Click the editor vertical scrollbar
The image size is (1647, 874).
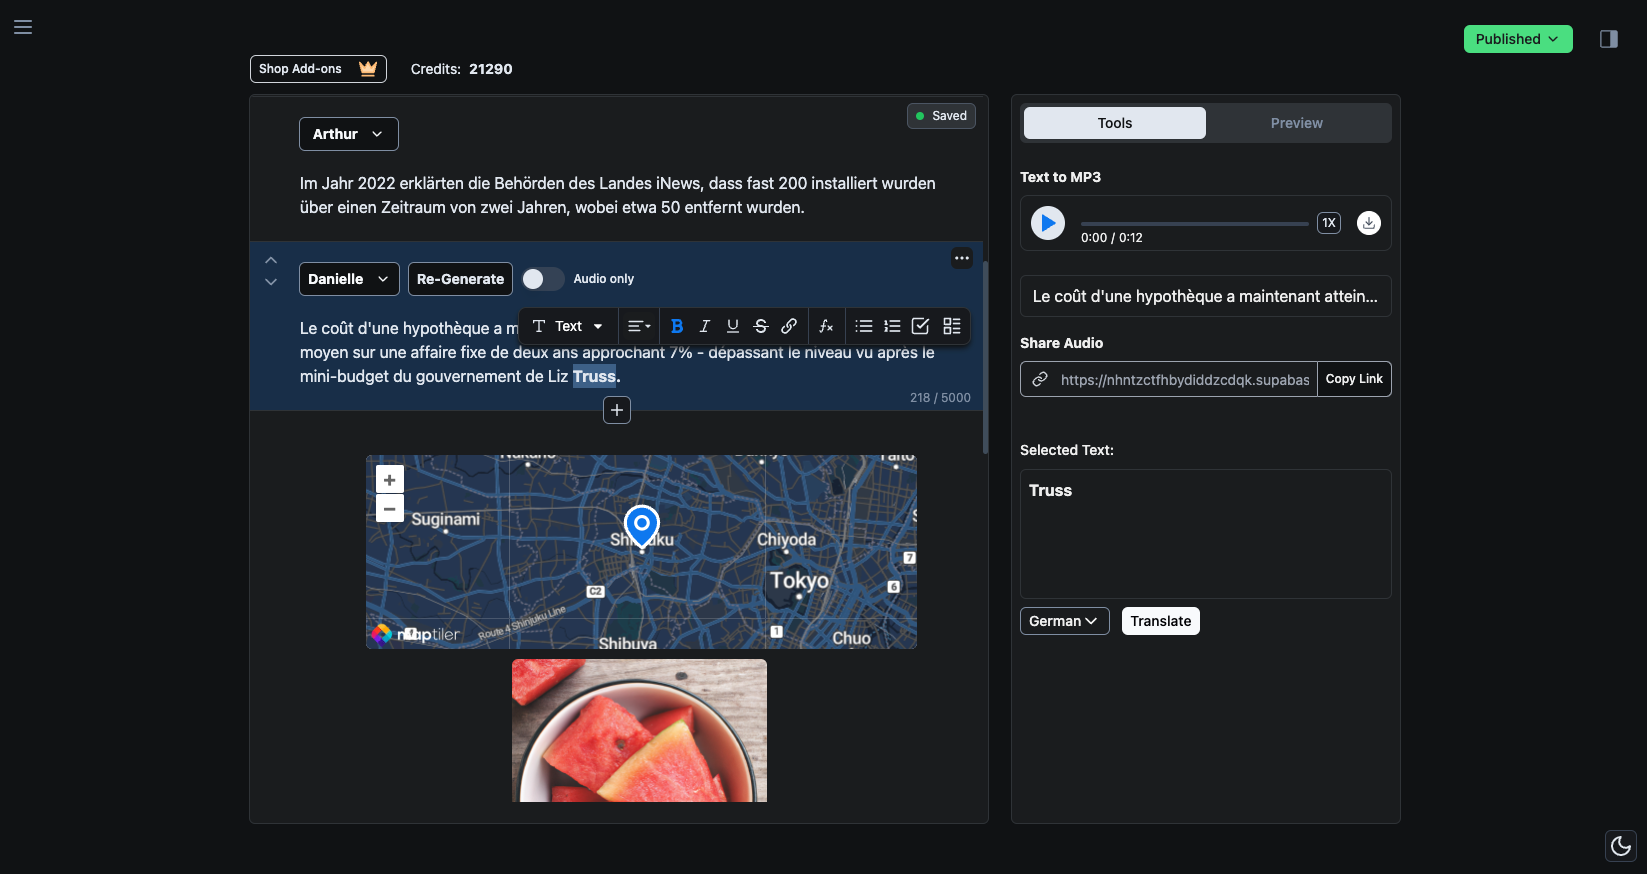986,357
